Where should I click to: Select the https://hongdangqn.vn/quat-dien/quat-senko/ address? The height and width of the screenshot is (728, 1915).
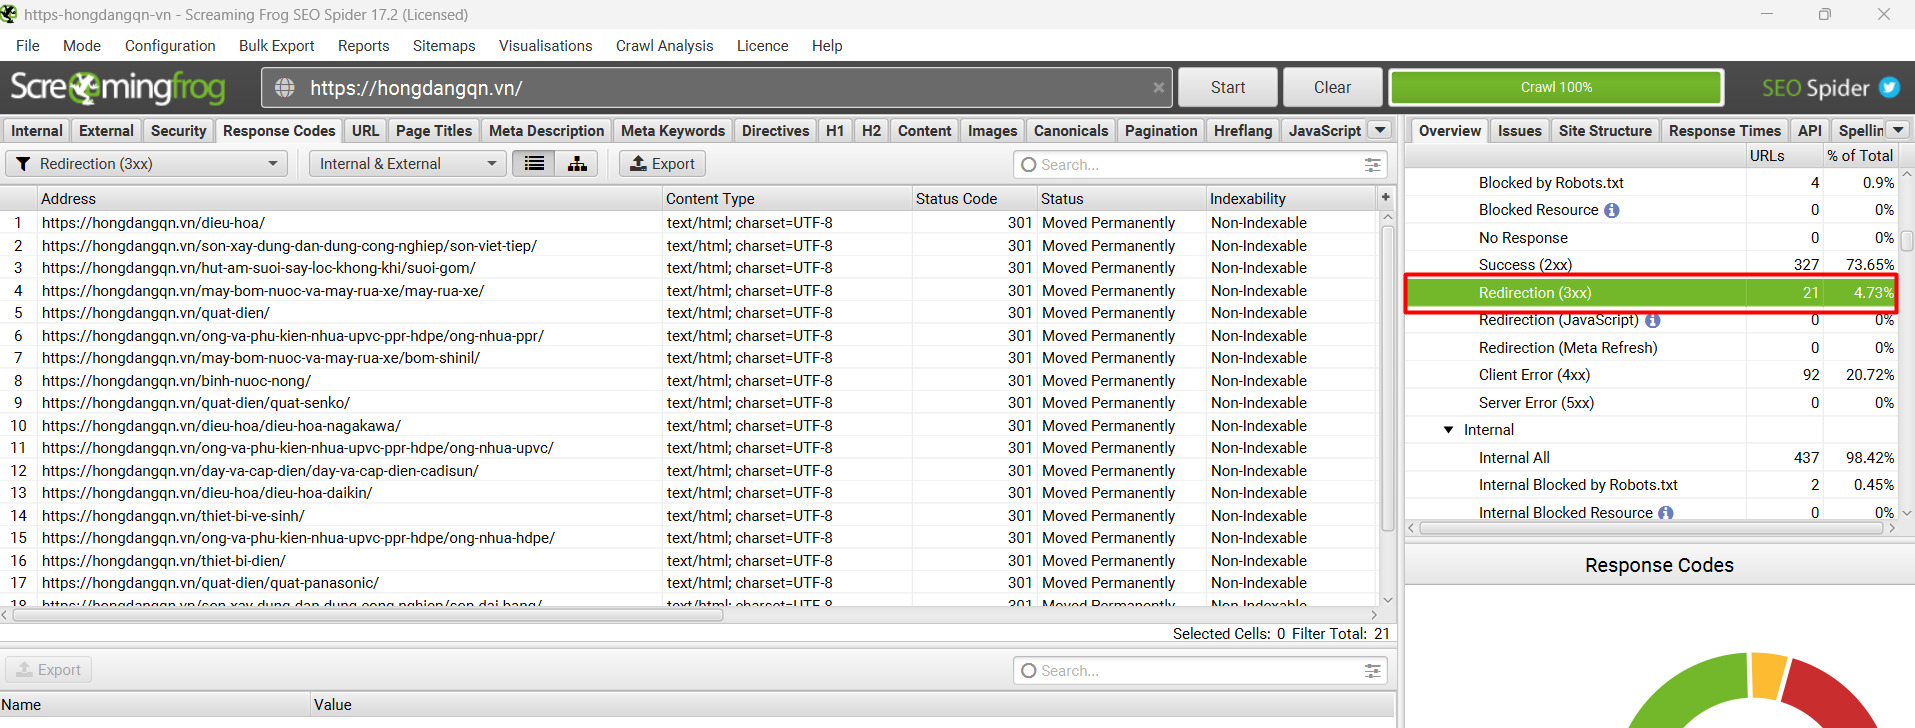point(196,403)
